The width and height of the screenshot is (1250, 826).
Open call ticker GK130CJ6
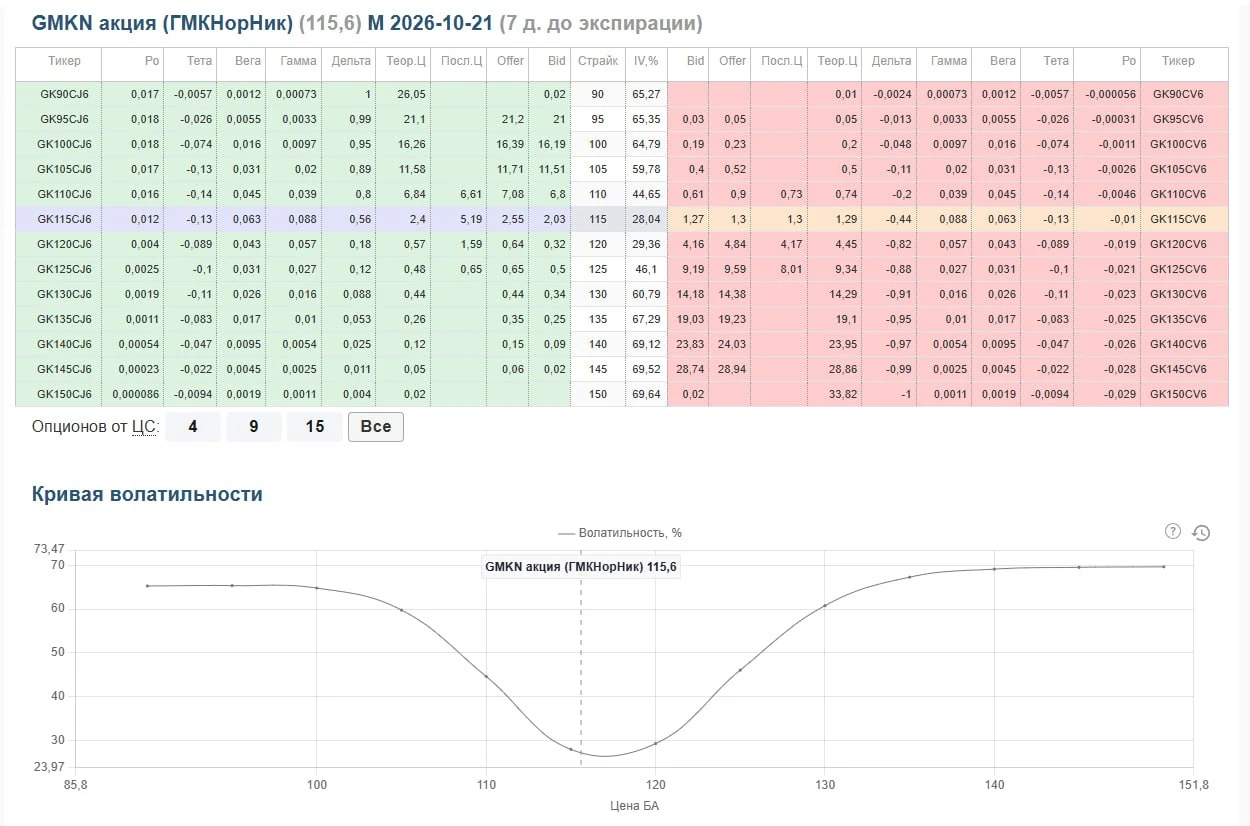(x=64, y=294)
